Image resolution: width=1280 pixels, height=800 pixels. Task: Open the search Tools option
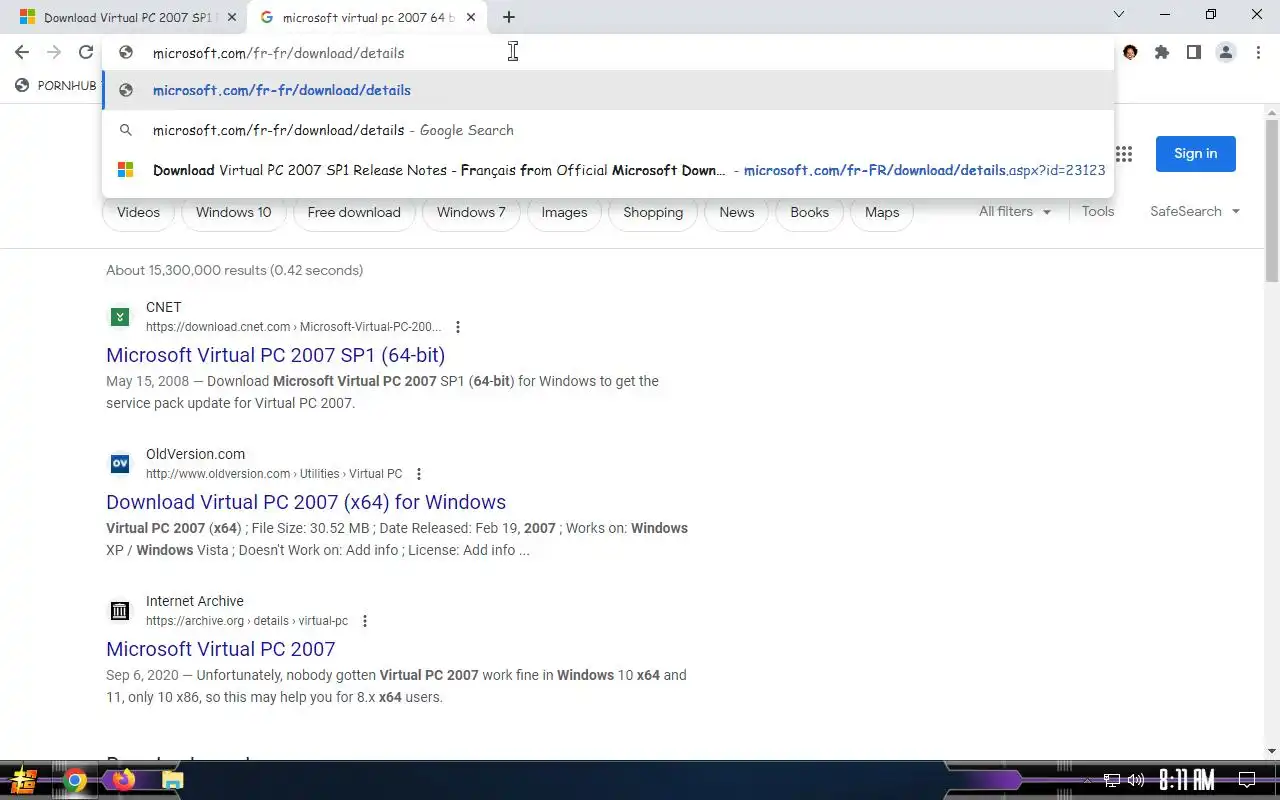pos(1098,212)
